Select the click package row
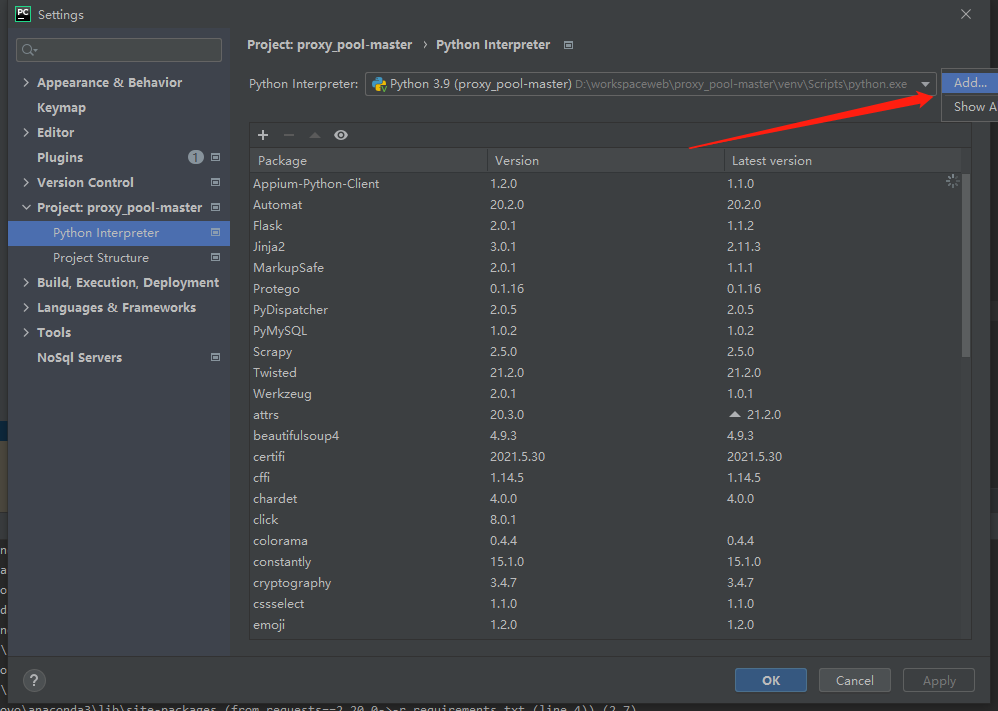This screenshot has height=711, width=998. (605, 519)
